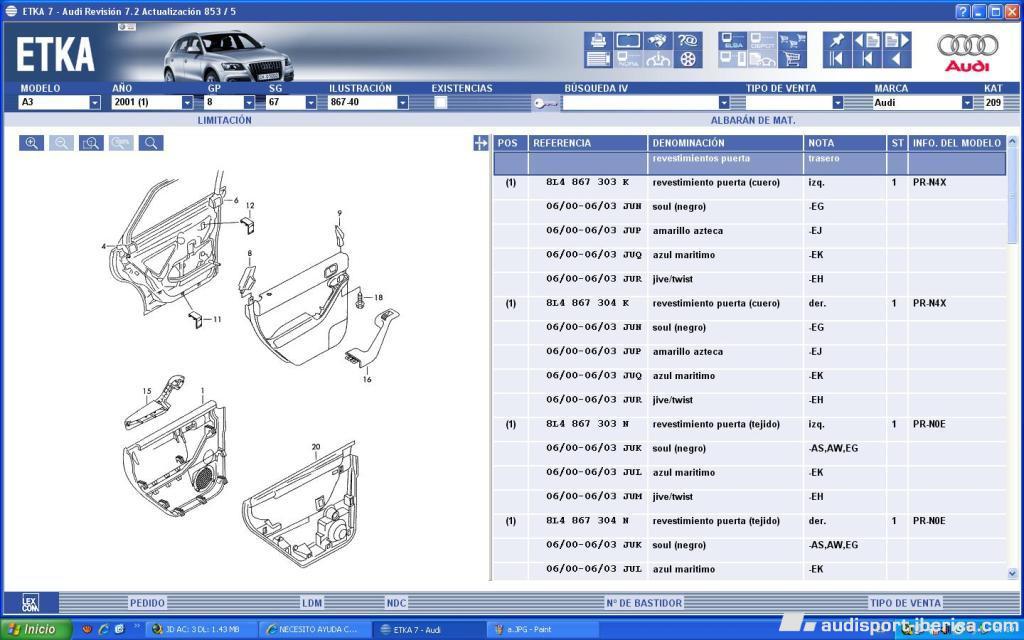Go to previous page with left-arrow document icon
The height and width of the screenshot is (640, 1024).
(x=867, y=40)
